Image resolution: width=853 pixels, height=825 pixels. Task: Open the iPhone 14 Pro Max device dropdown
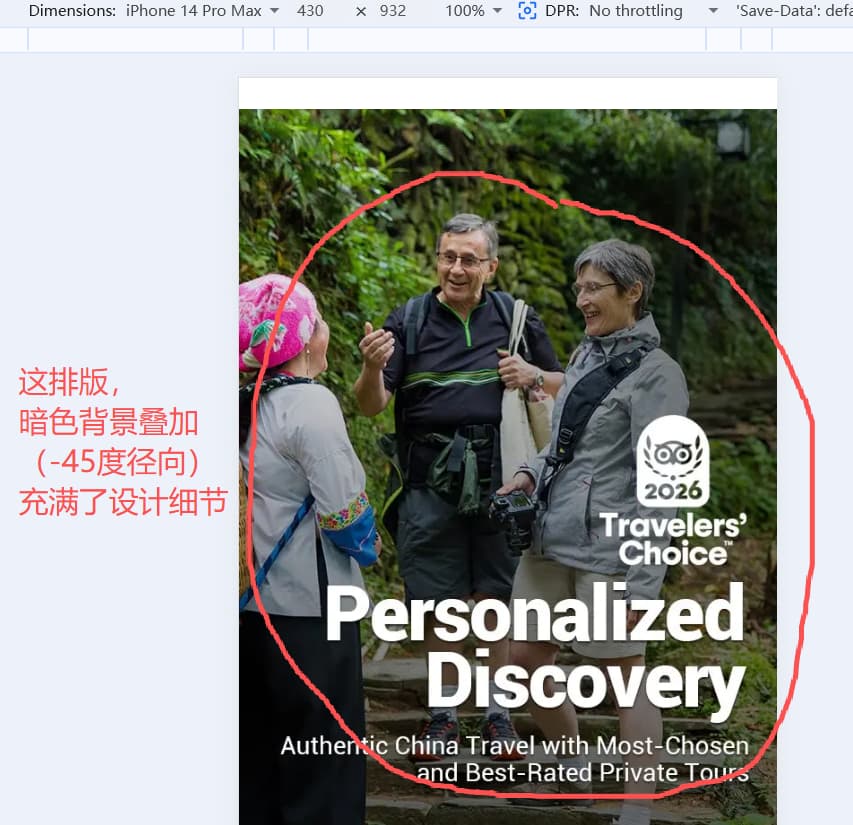pyautogui.click(x=202, y=11)
